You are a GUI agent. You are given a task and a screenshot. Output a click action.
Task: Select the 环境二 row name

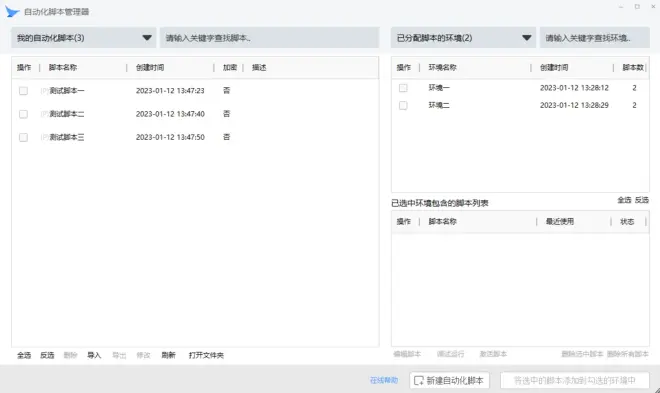[439, 105]
